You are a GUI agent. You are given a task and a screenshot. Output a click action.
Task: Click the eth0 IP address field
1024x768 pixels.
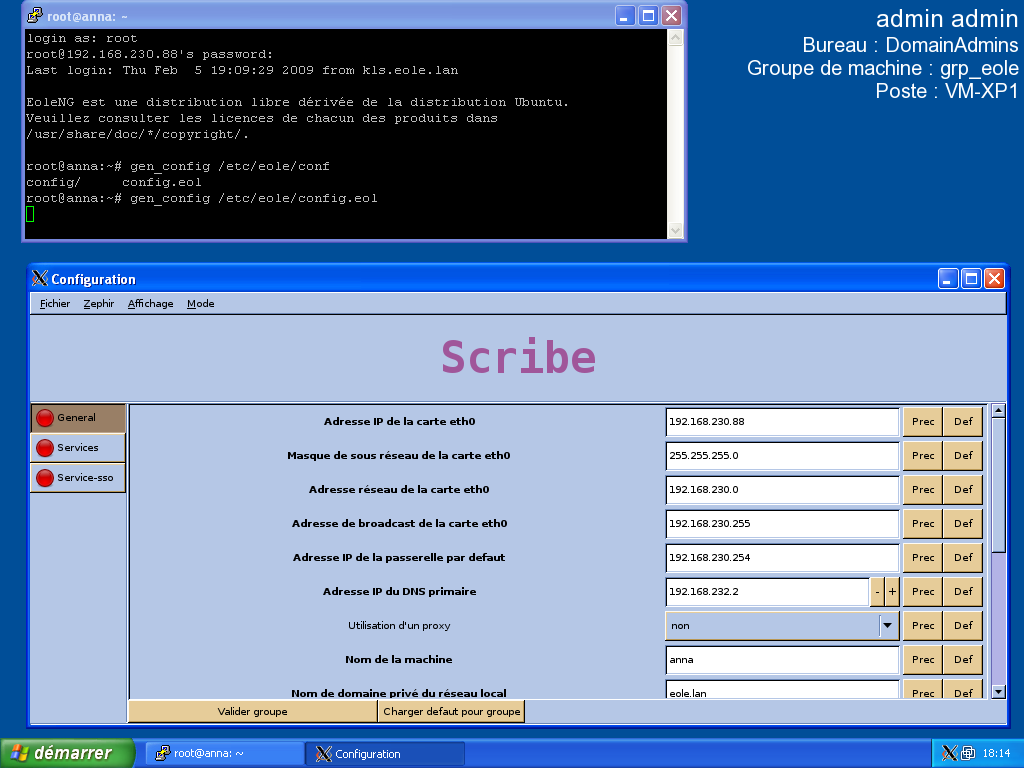point(782,422)
